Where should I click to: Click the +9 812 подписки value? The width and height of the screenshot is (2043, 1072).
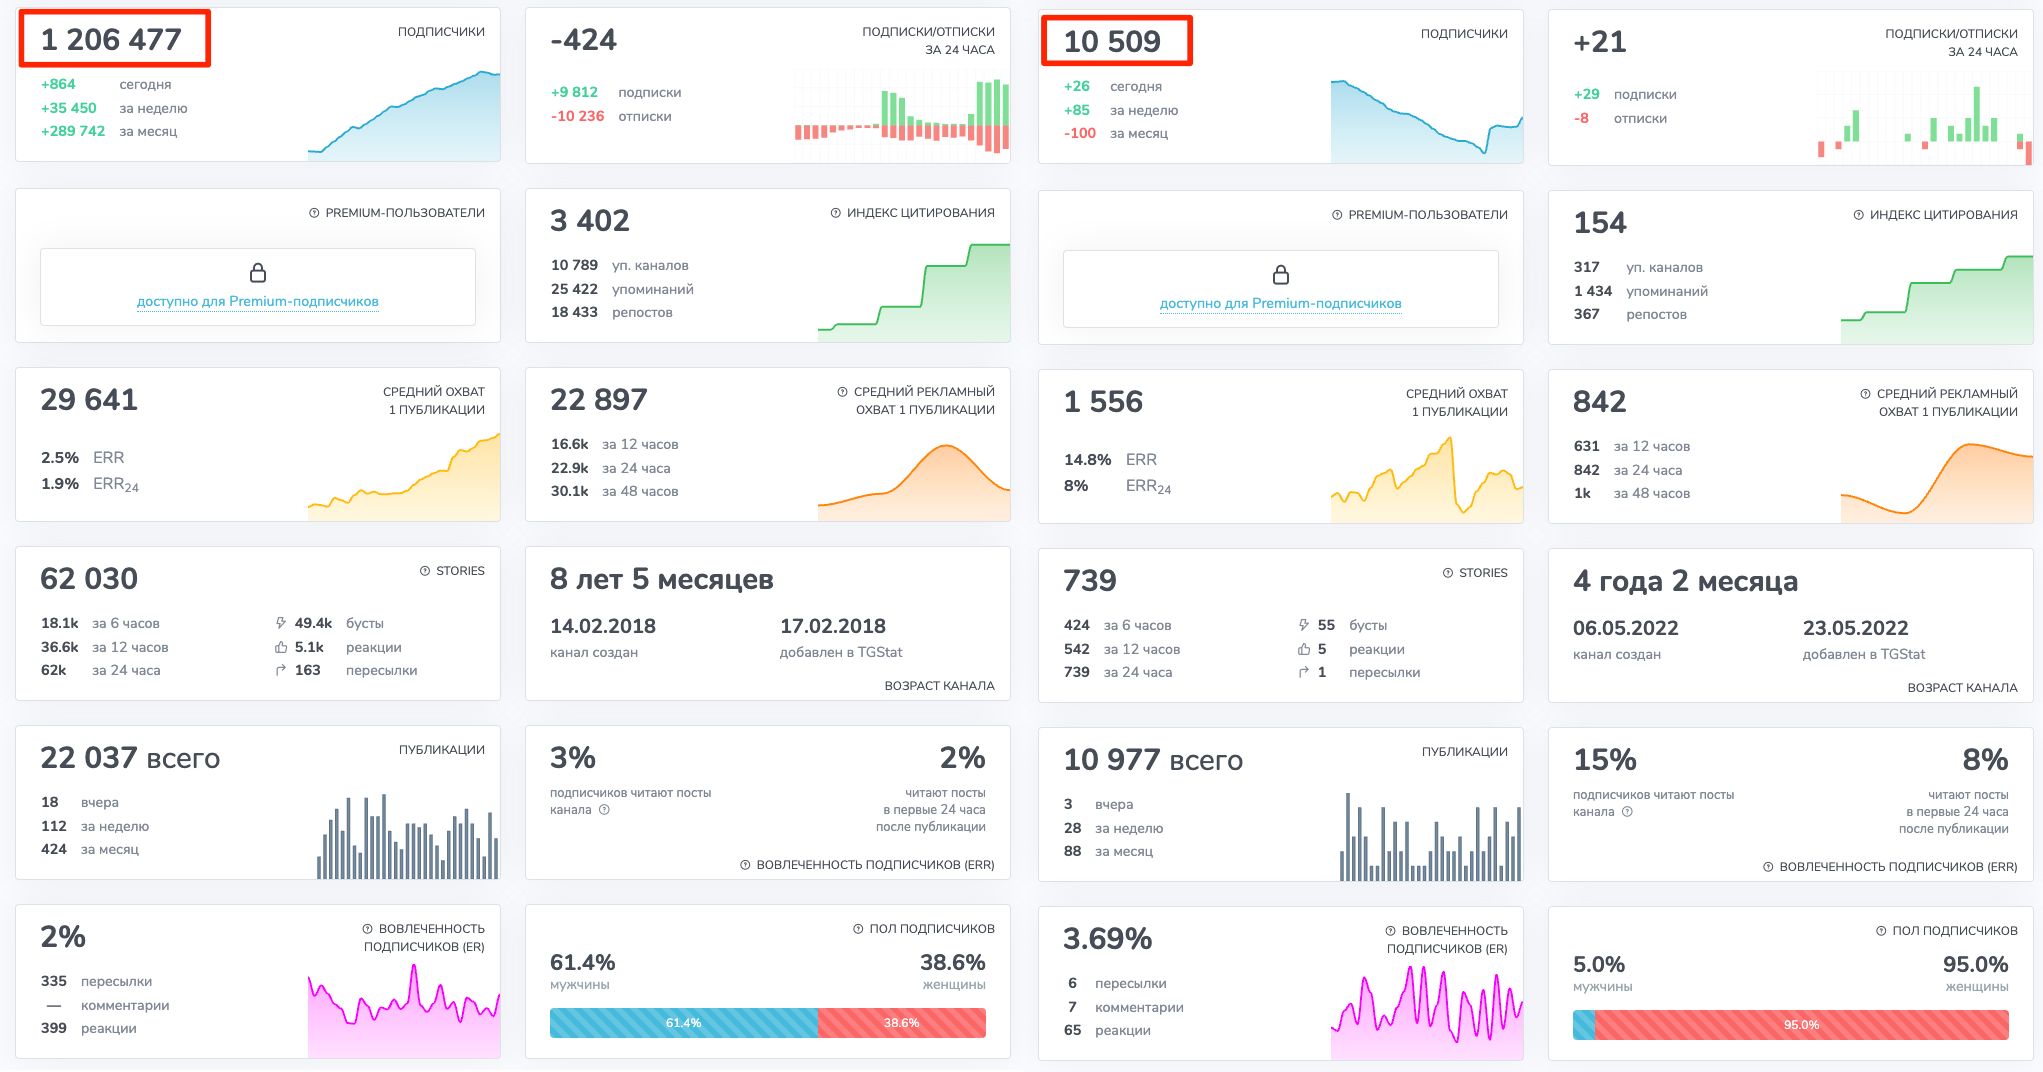(x=574, y=92)
